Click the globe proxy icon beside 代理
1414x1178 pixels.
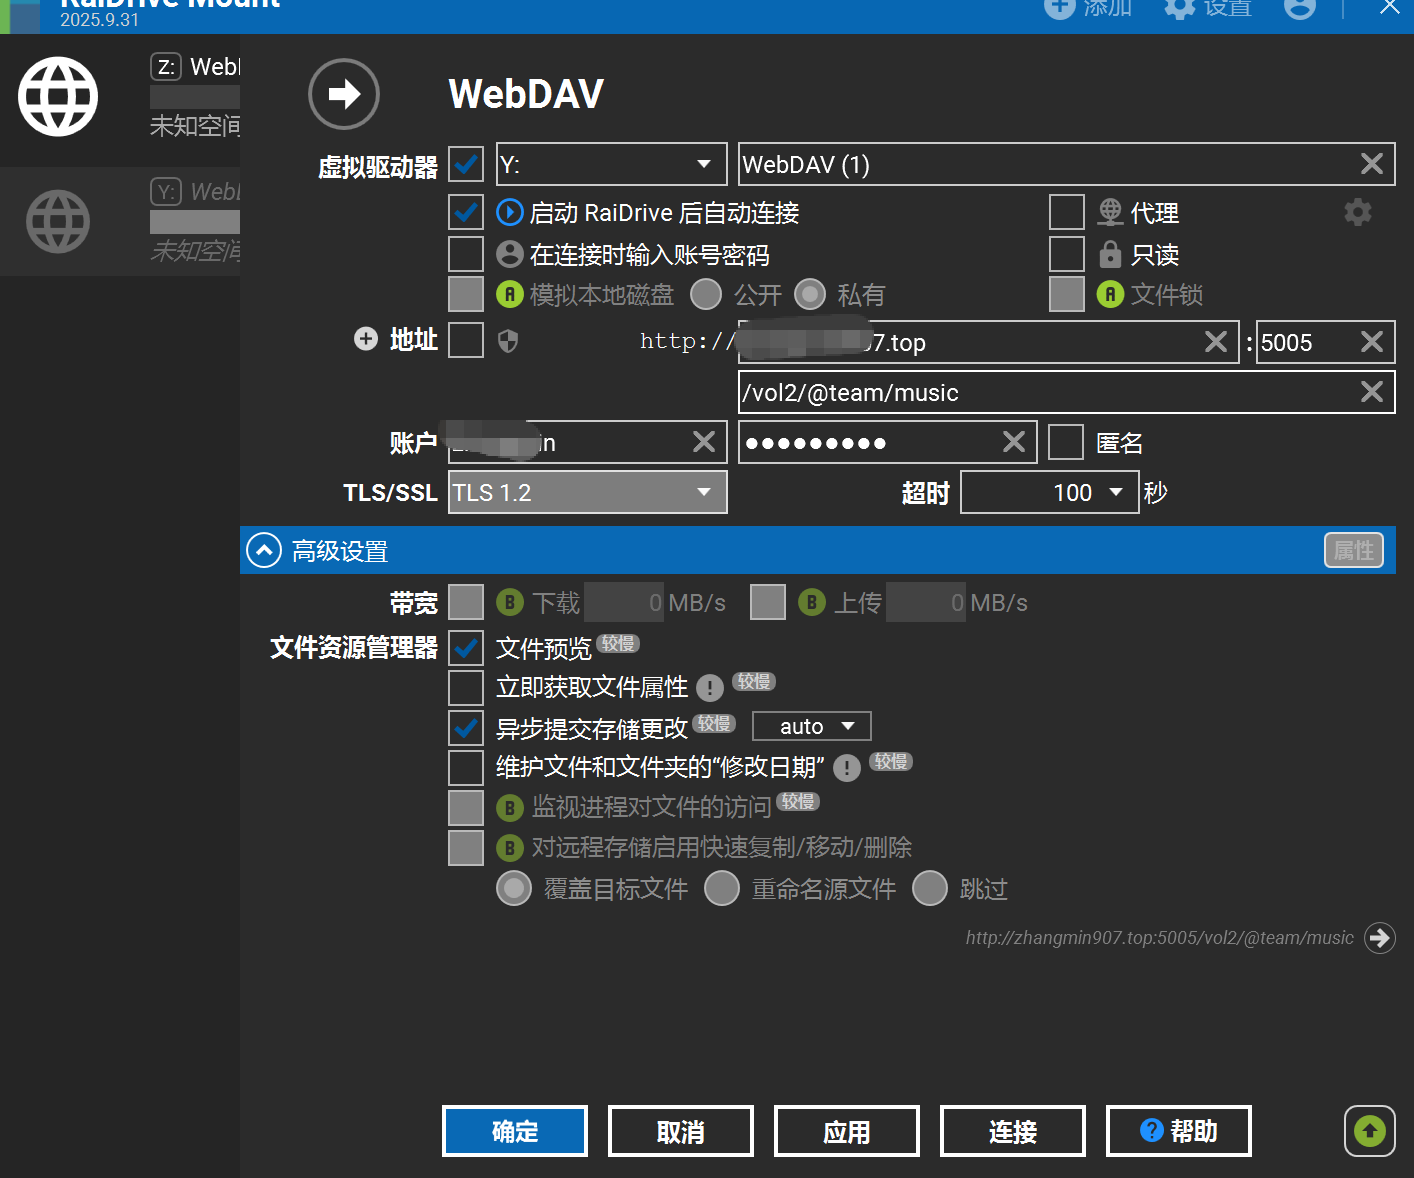[x=1110, y=212]
